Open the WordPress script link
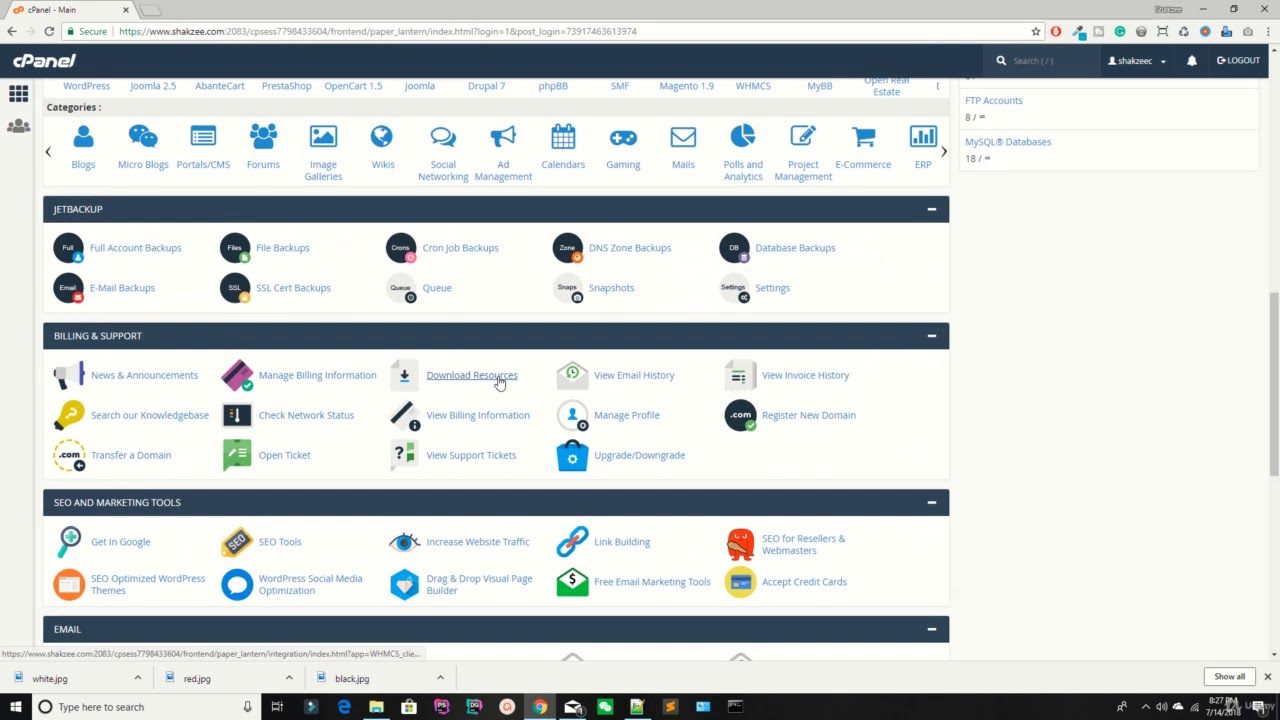The image size is (1280, 720). [x=87, y=86]
